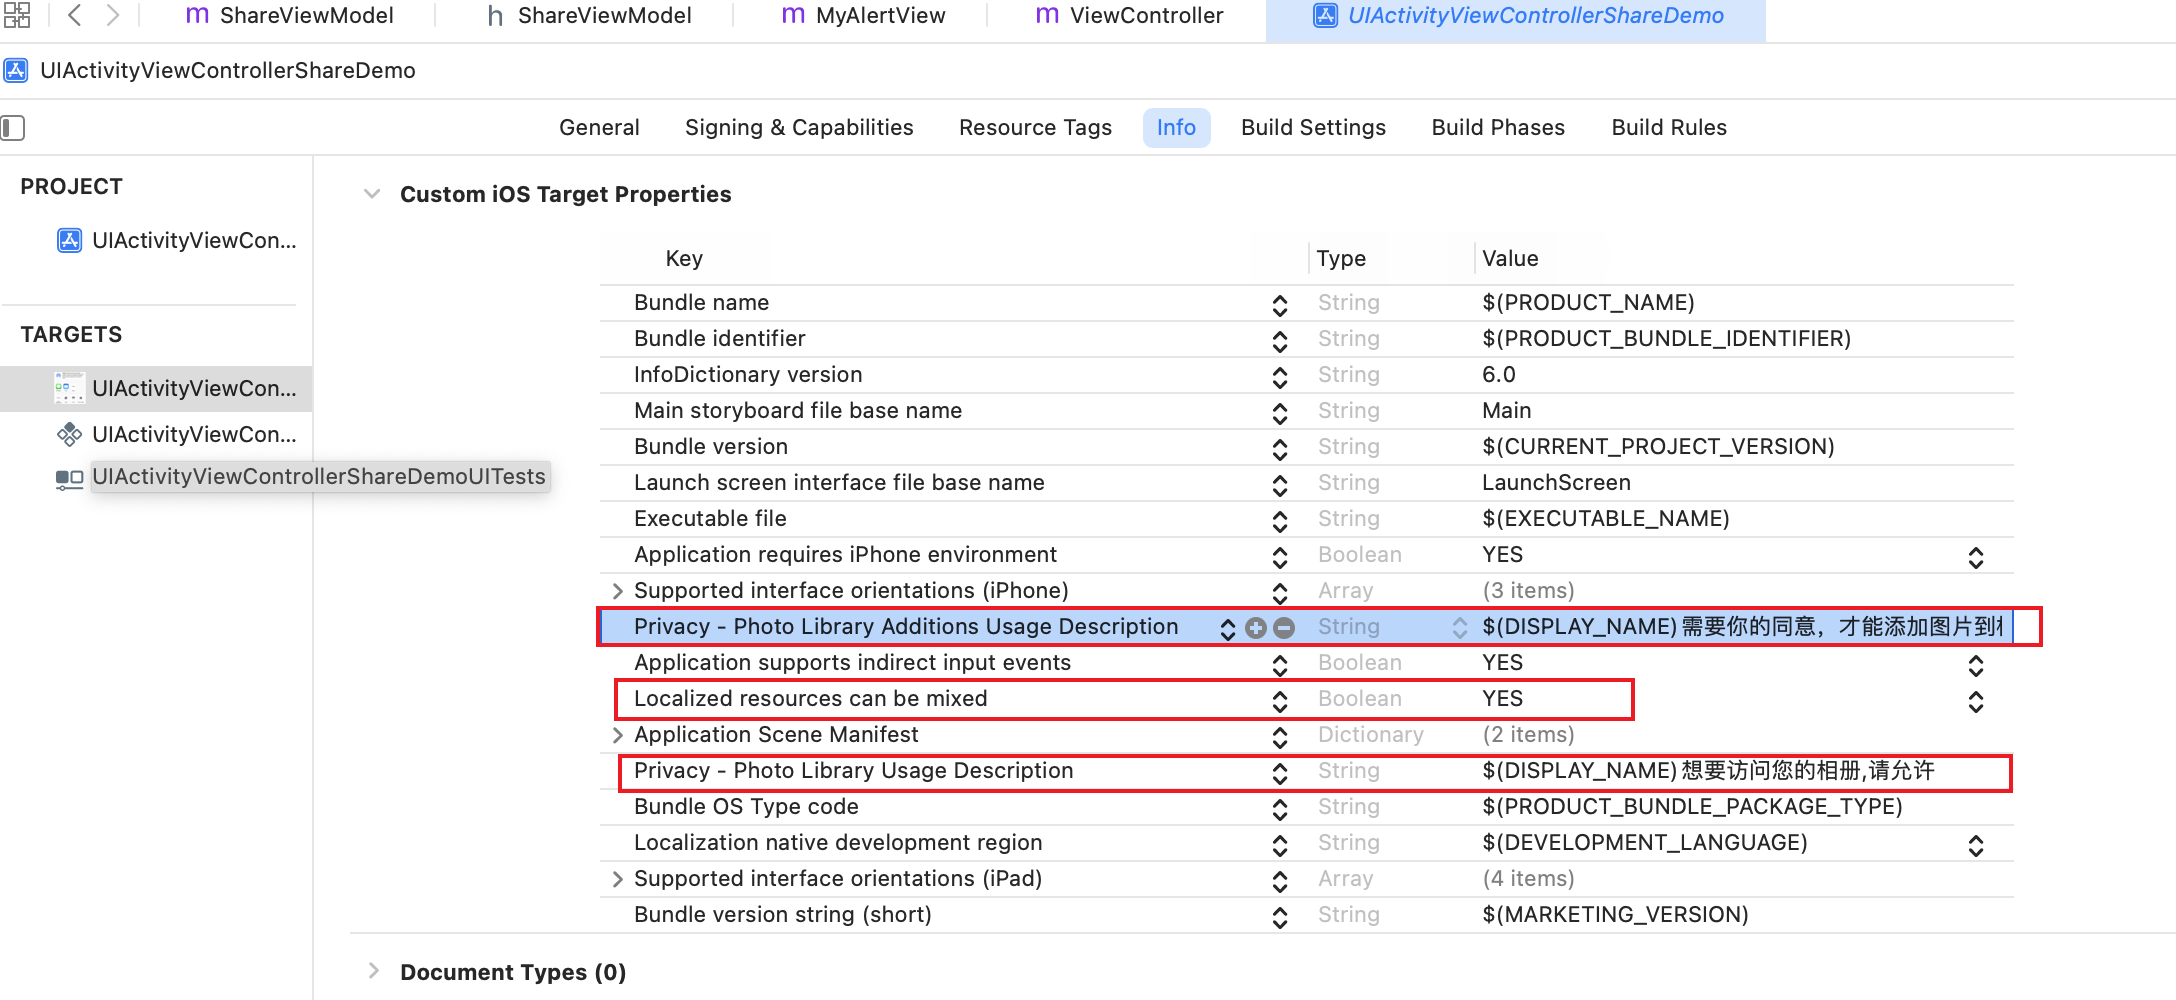Select $(PRODUCT_BUNDLE_IDENTIFIER) value

tap(1666, 339)
